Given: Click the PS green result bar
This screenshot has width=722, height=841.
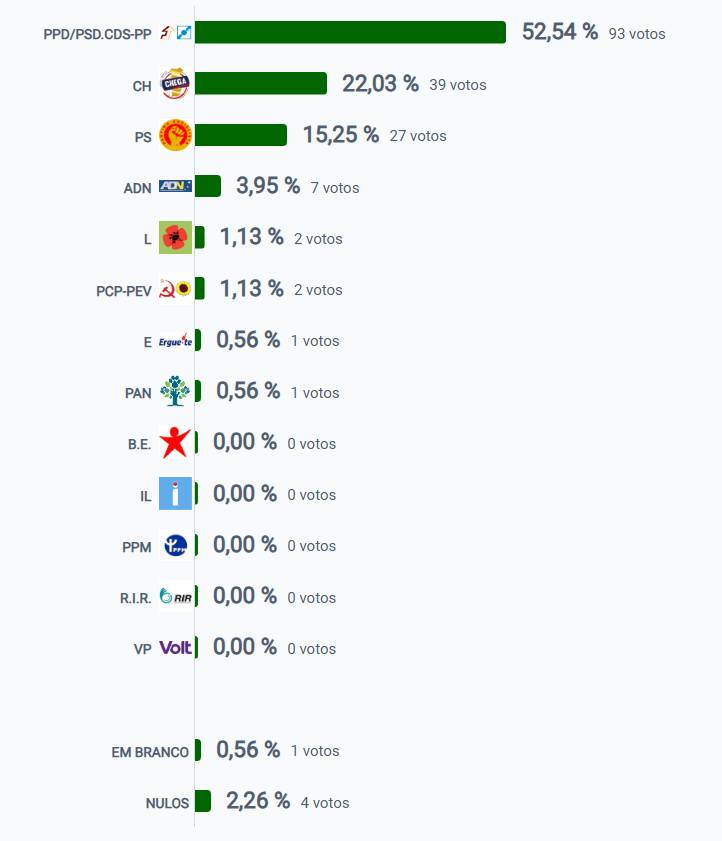Looking at the screenshot, I should [240, 135].
